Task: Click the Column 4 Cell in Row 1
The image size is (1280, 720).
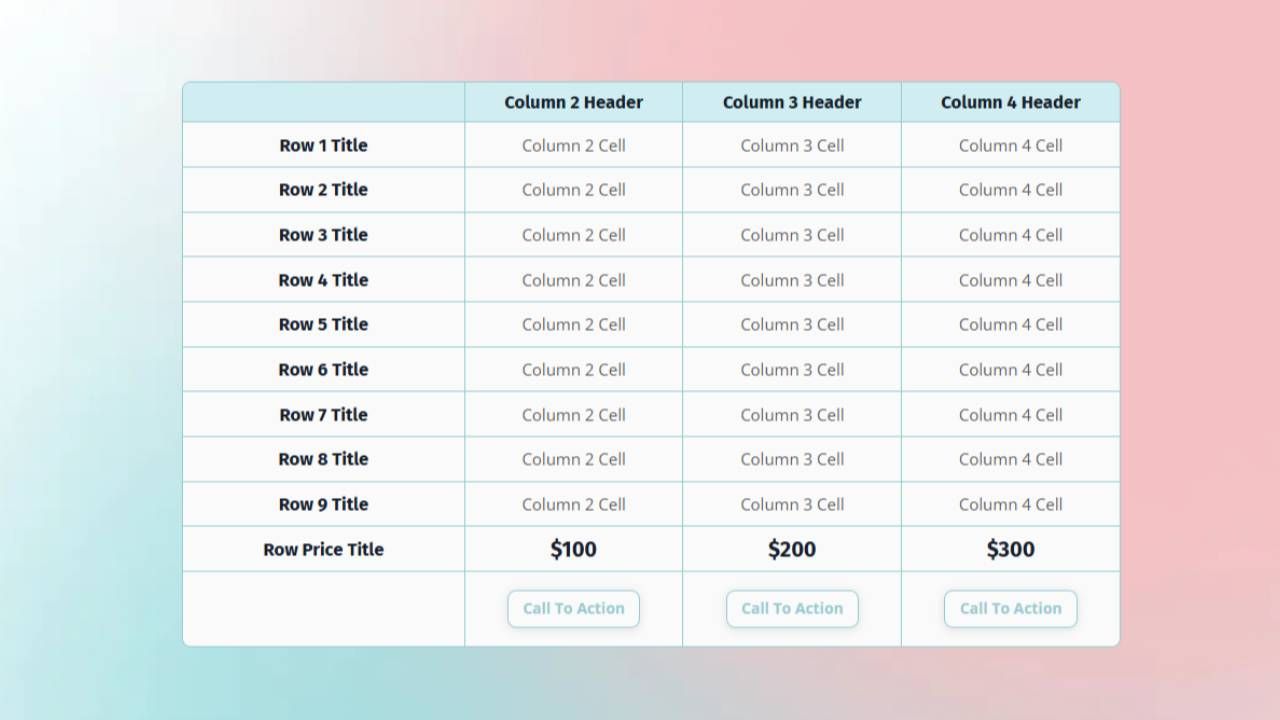Action: tap(1010, 145)
